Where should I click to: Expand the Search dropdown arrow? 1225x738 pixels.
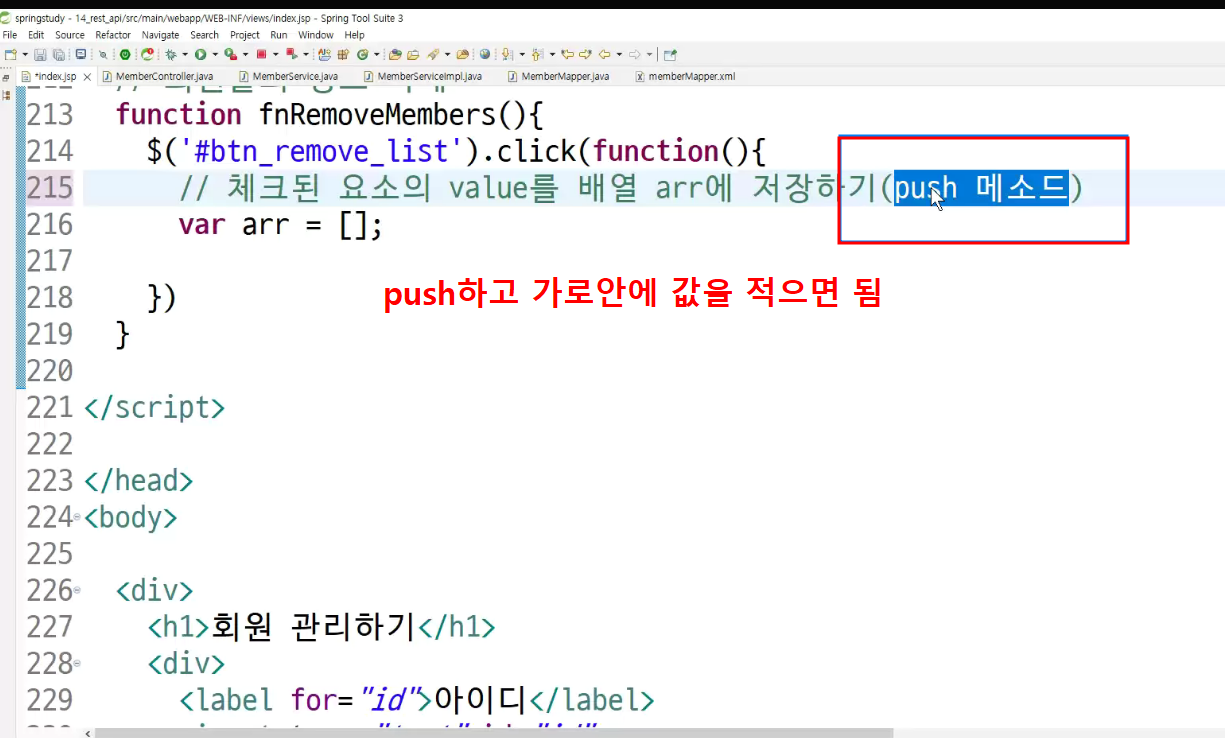point(447,54)
